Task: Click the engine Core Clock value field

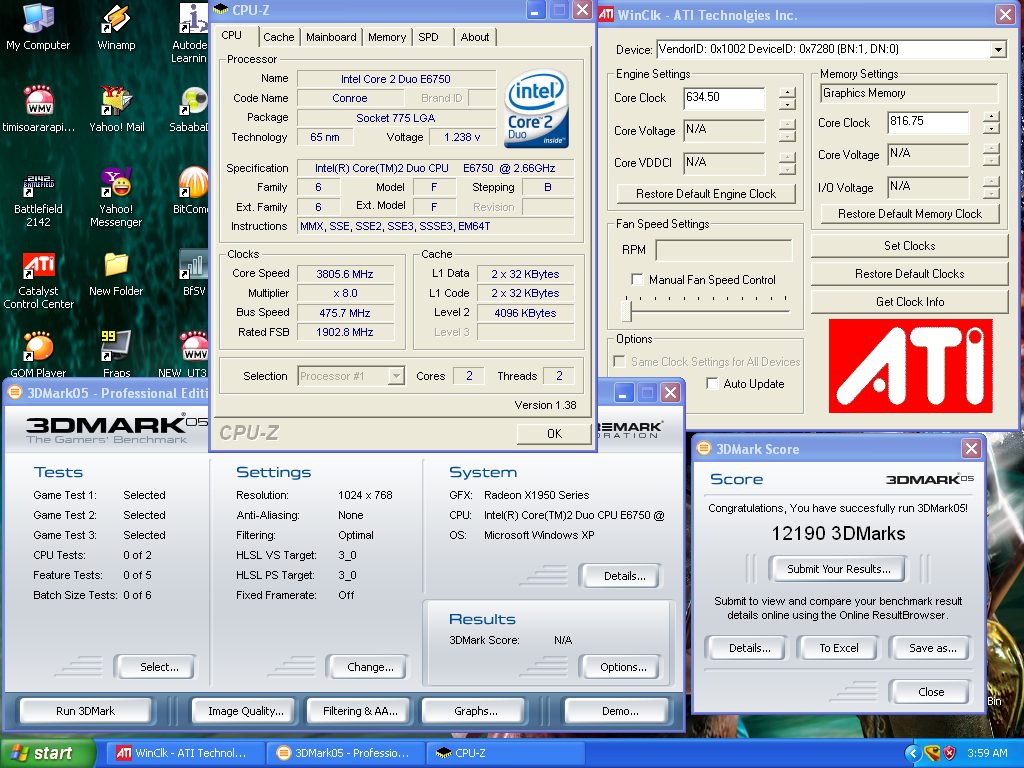Action: click(x=724, y=98)
